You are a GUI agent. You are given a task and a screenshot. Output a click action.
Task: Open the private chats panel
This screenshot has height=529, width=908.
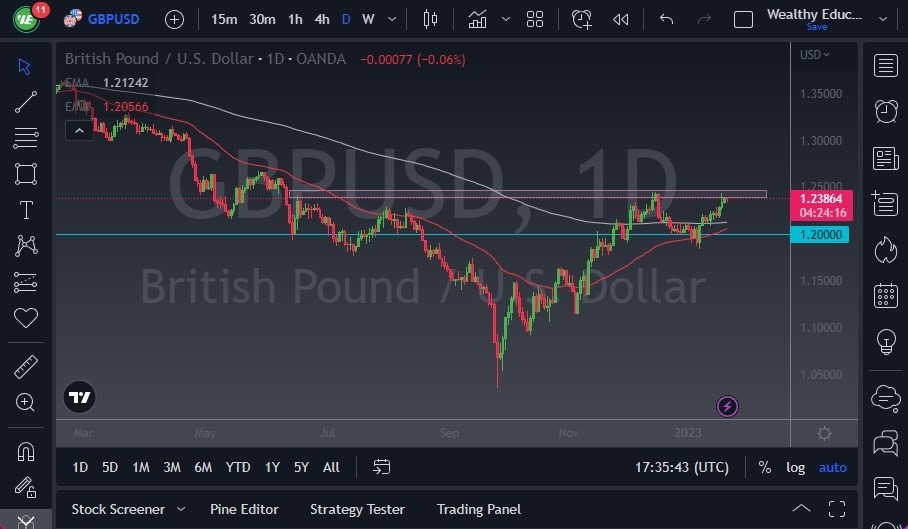tap(885, 444)
